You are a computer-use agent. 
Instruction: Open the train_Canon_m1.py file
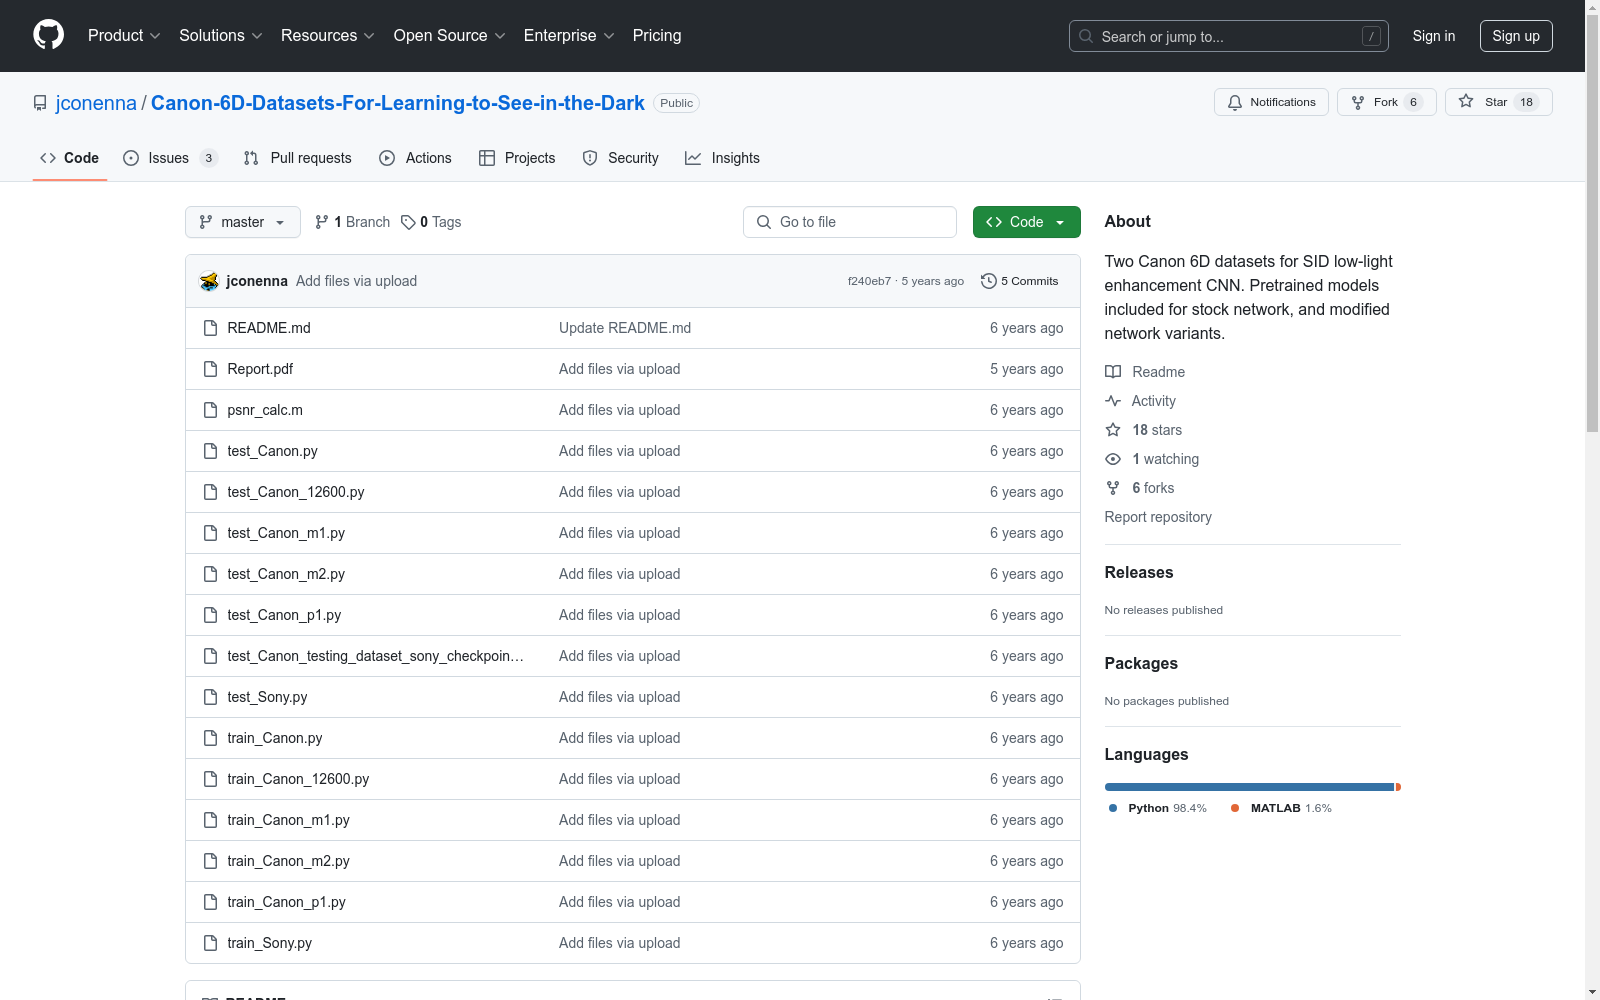[x=289, y=820]
